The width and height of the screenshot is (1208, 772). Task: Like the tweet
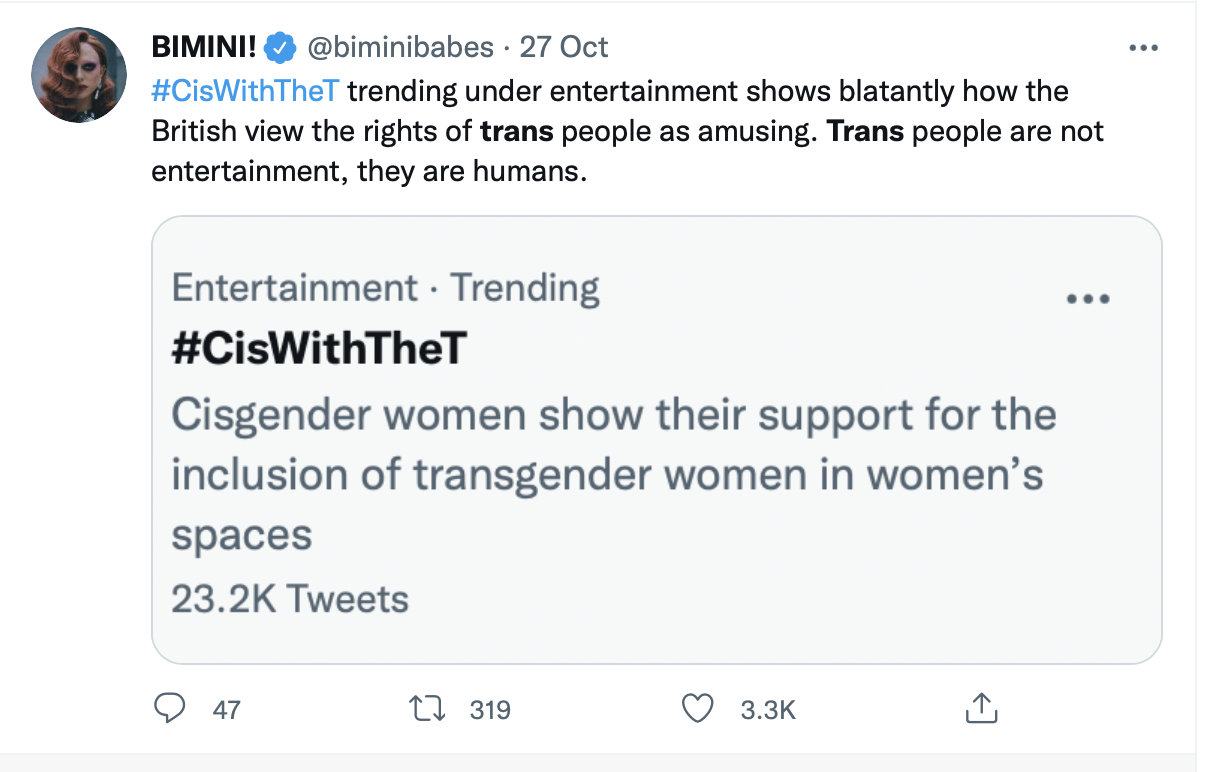pos(697,708)
